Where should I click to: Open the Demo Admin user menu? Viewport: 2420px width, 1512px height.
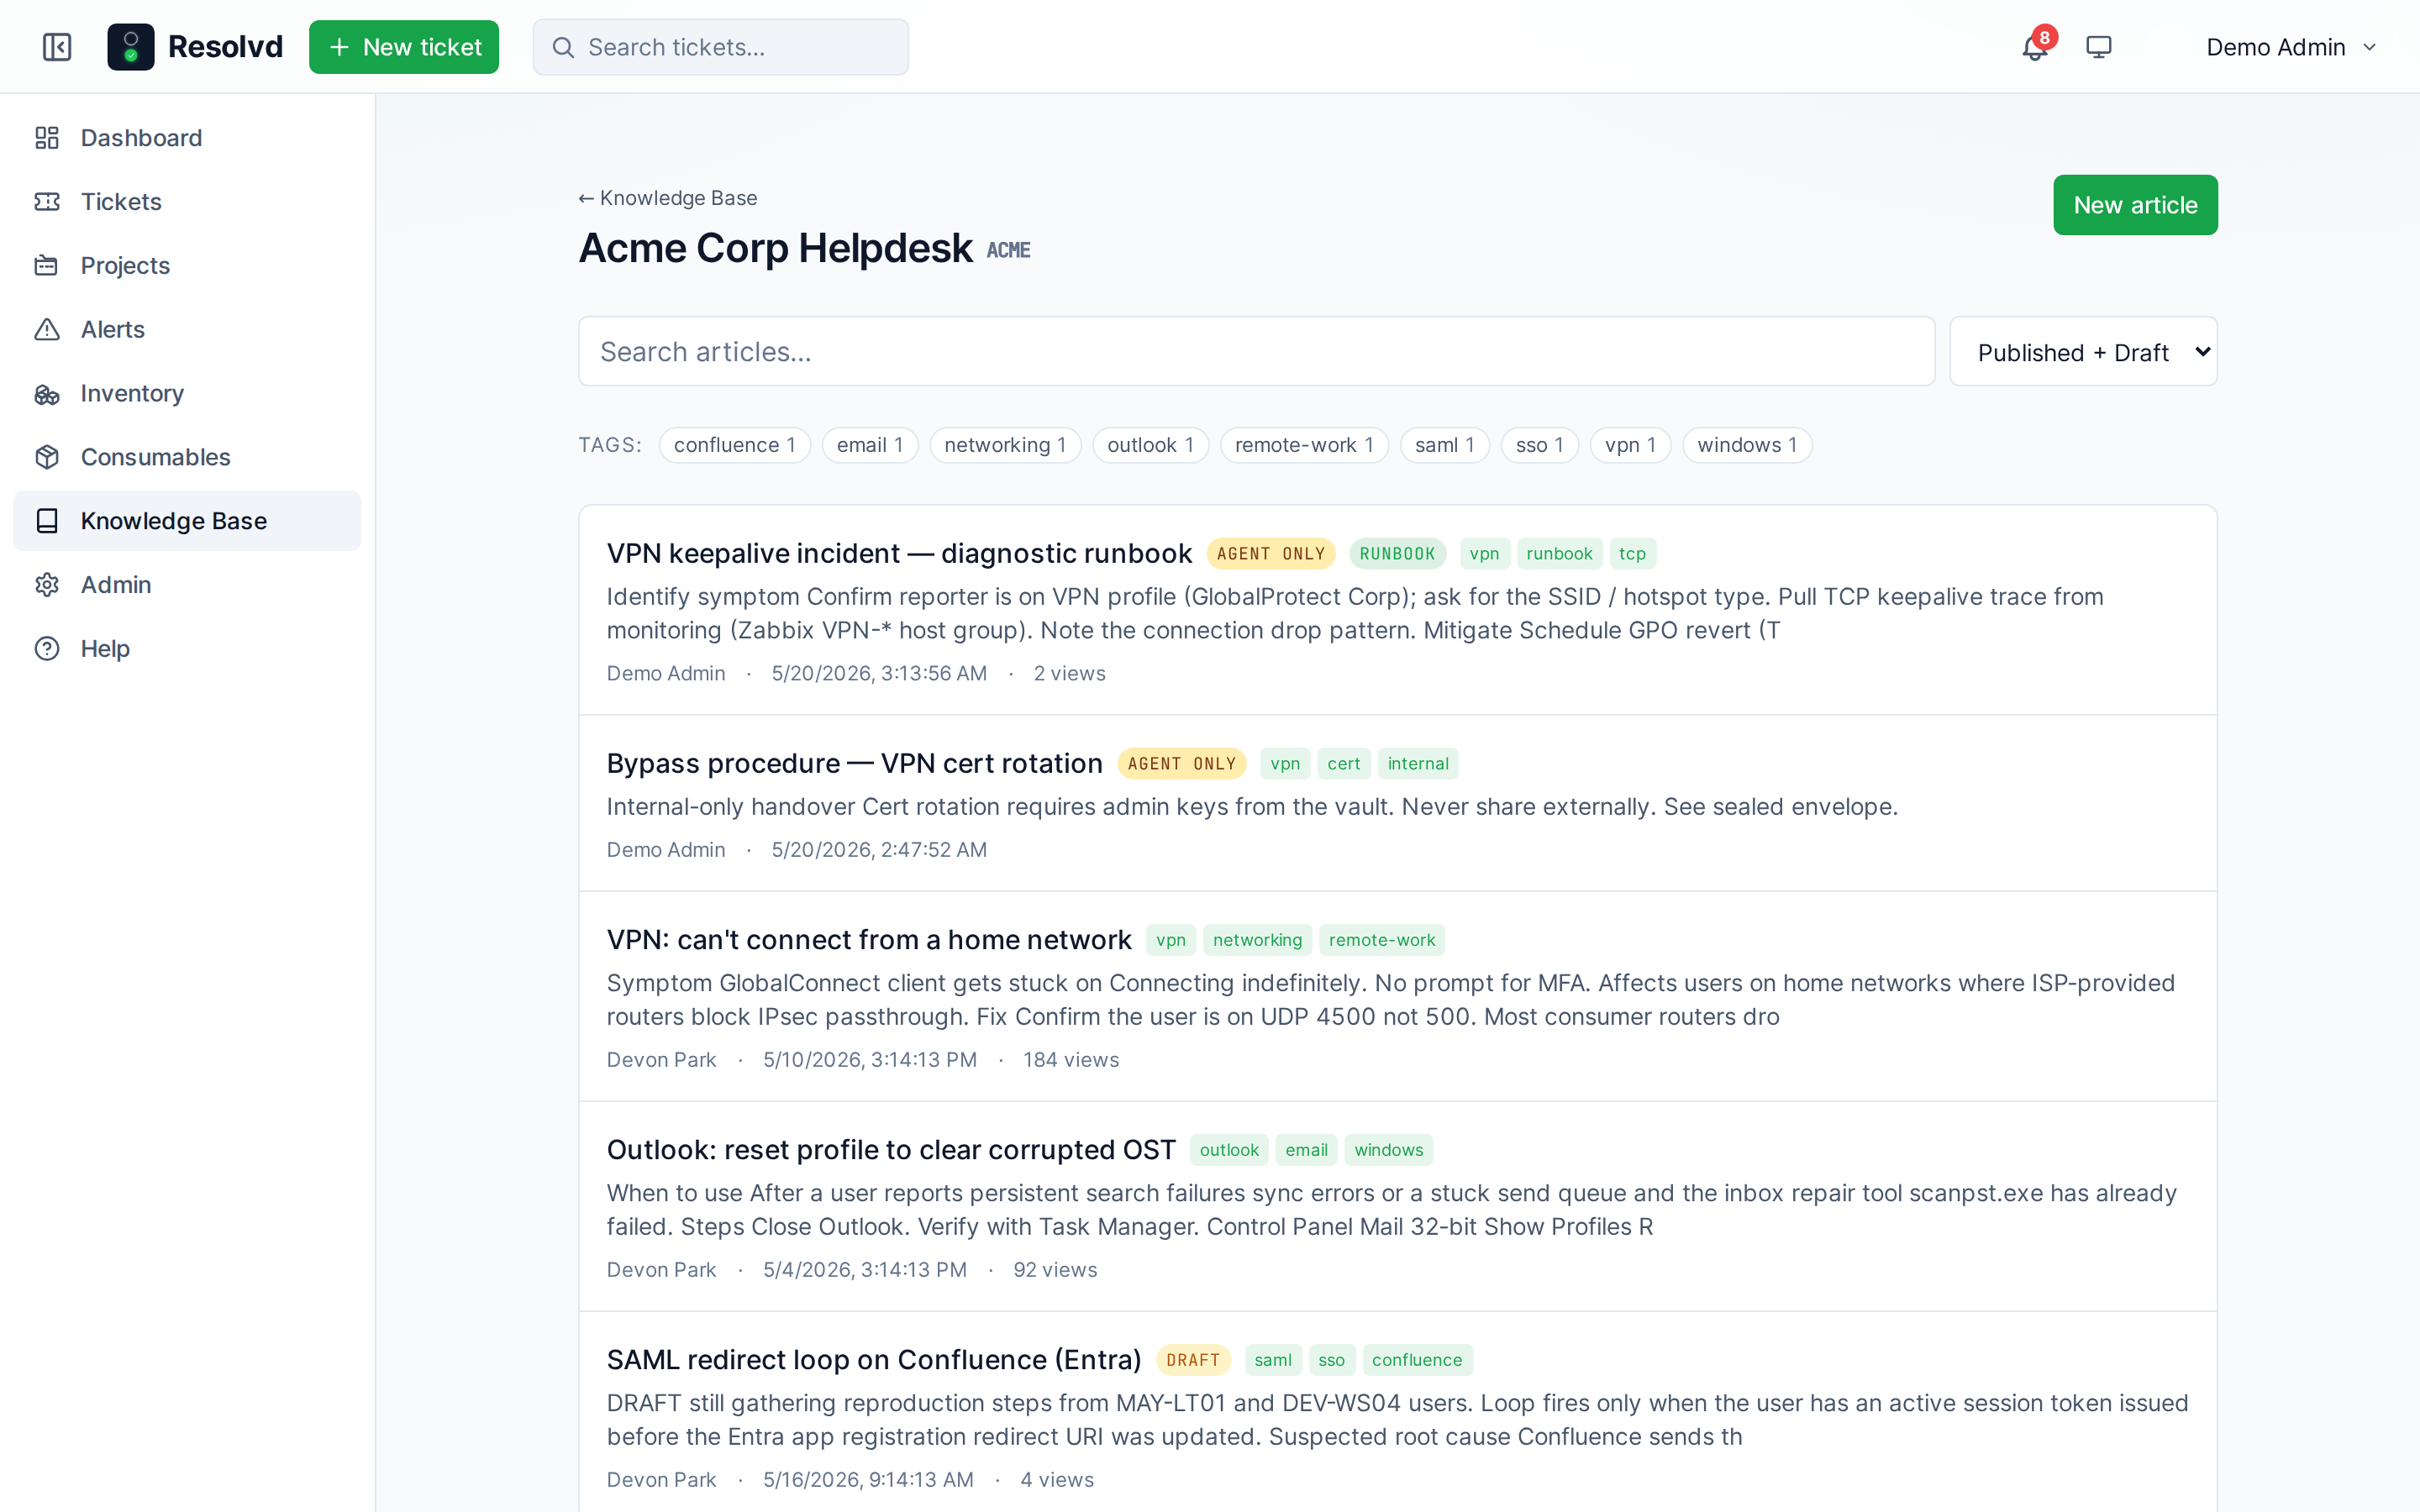point(2290,47)
